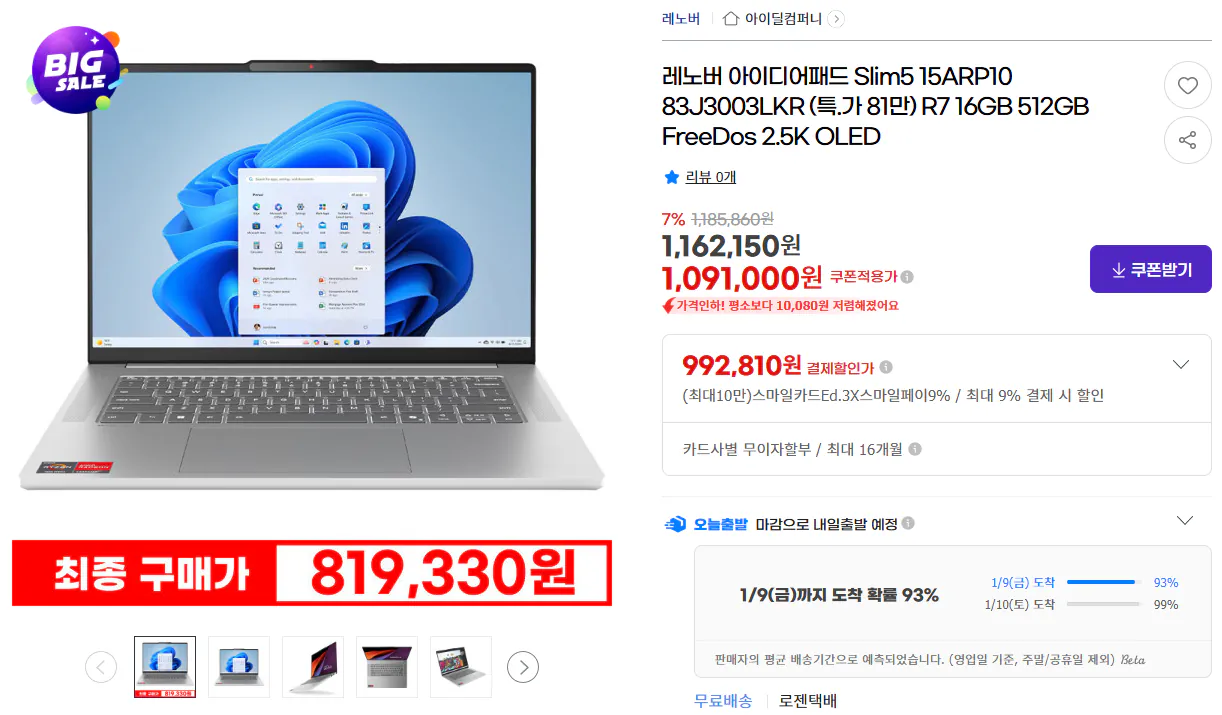Image resolution: width=1222 pixels, height=715 pixels.
Task: Show next product thumbnails with right arrow
Action: point(523,667)
